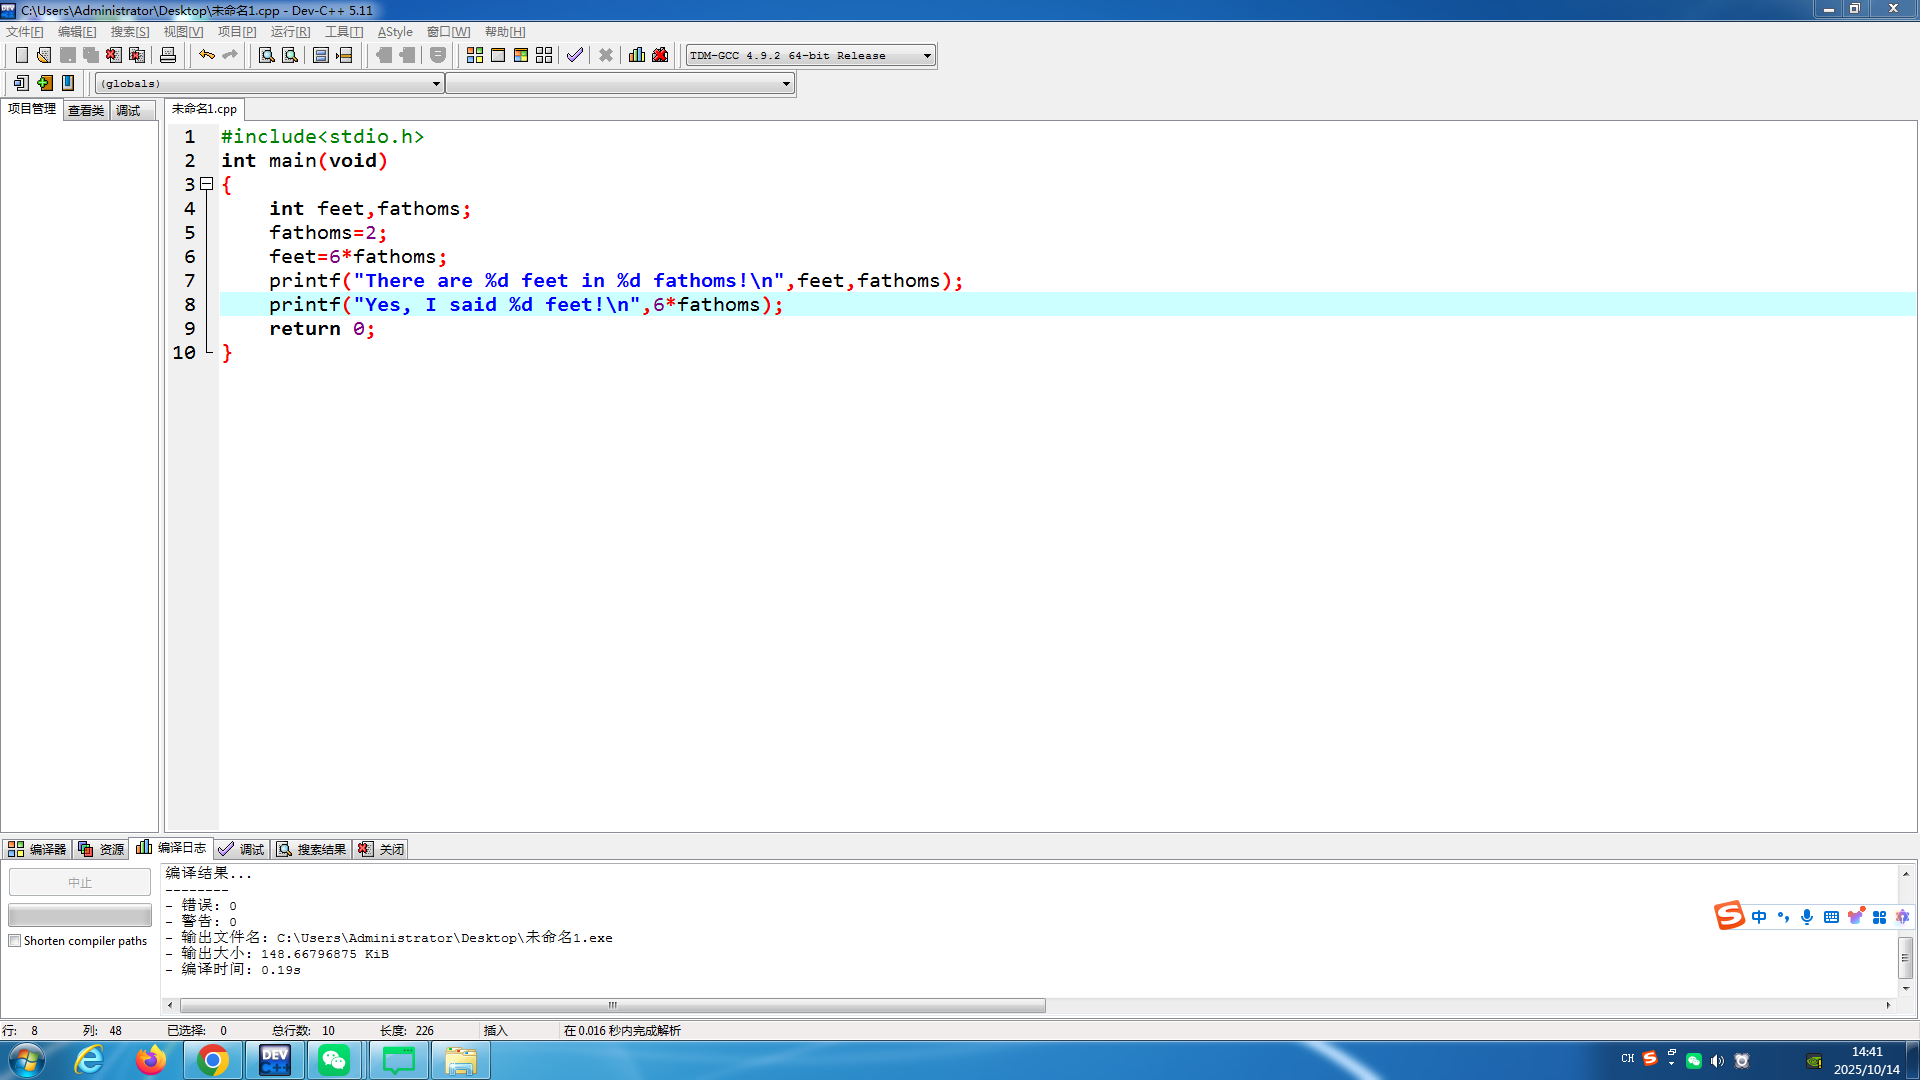Click the Syntax check checkmark icon

coord(574,55)
